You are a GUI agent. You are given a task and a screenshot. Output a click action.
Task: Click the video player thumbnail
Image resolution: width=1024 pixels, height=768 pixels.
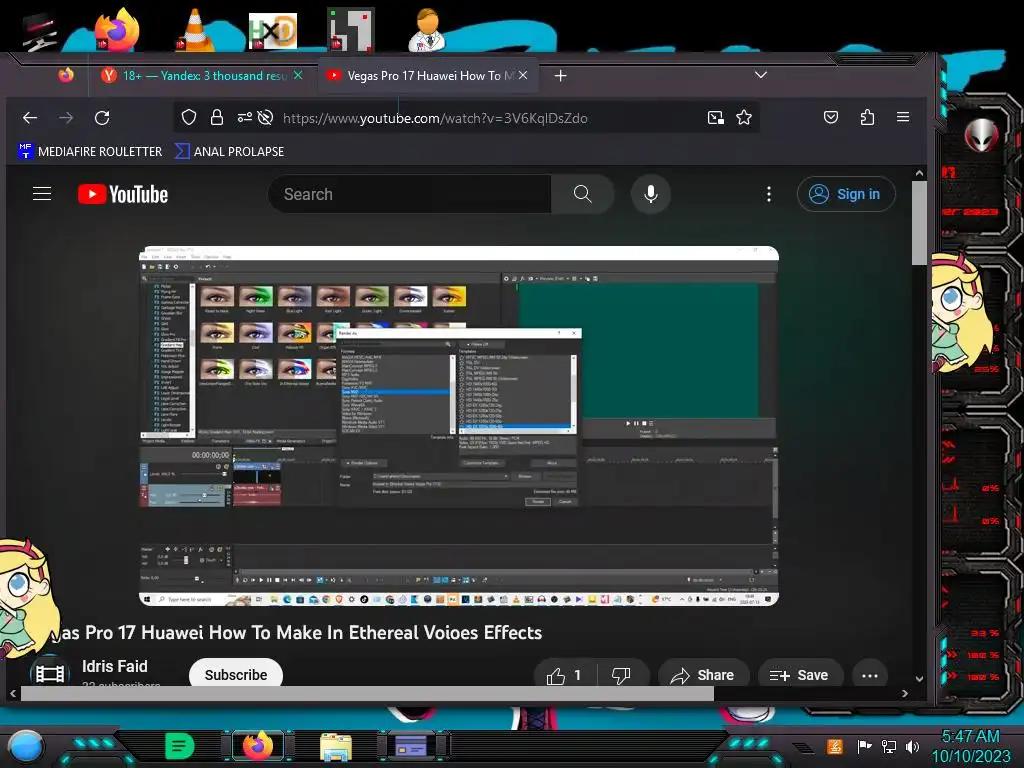click(x=458, y=426)
